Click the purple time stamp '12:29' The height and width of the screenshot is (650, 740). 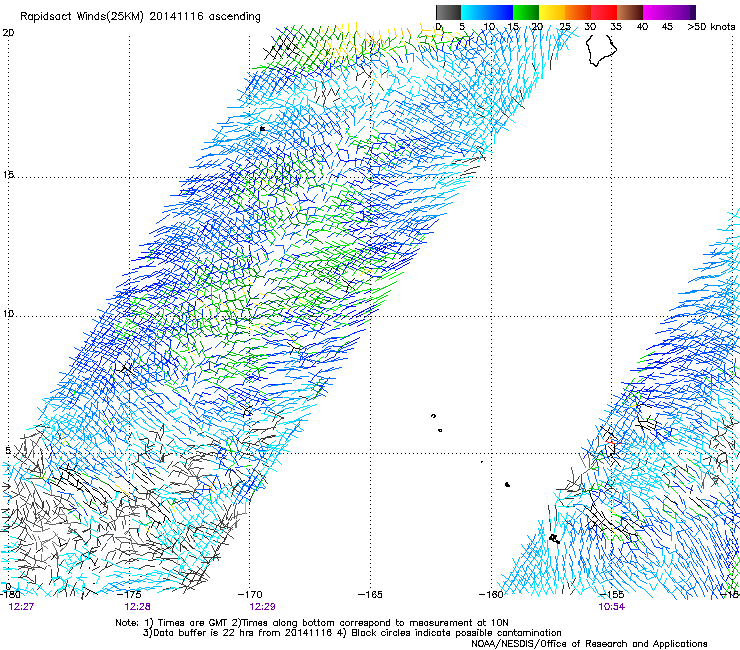262,607
